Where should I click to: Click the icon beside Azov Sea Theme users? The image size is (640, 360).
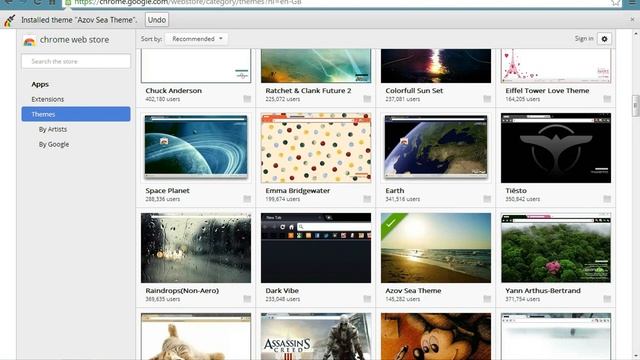pos(487,299)
